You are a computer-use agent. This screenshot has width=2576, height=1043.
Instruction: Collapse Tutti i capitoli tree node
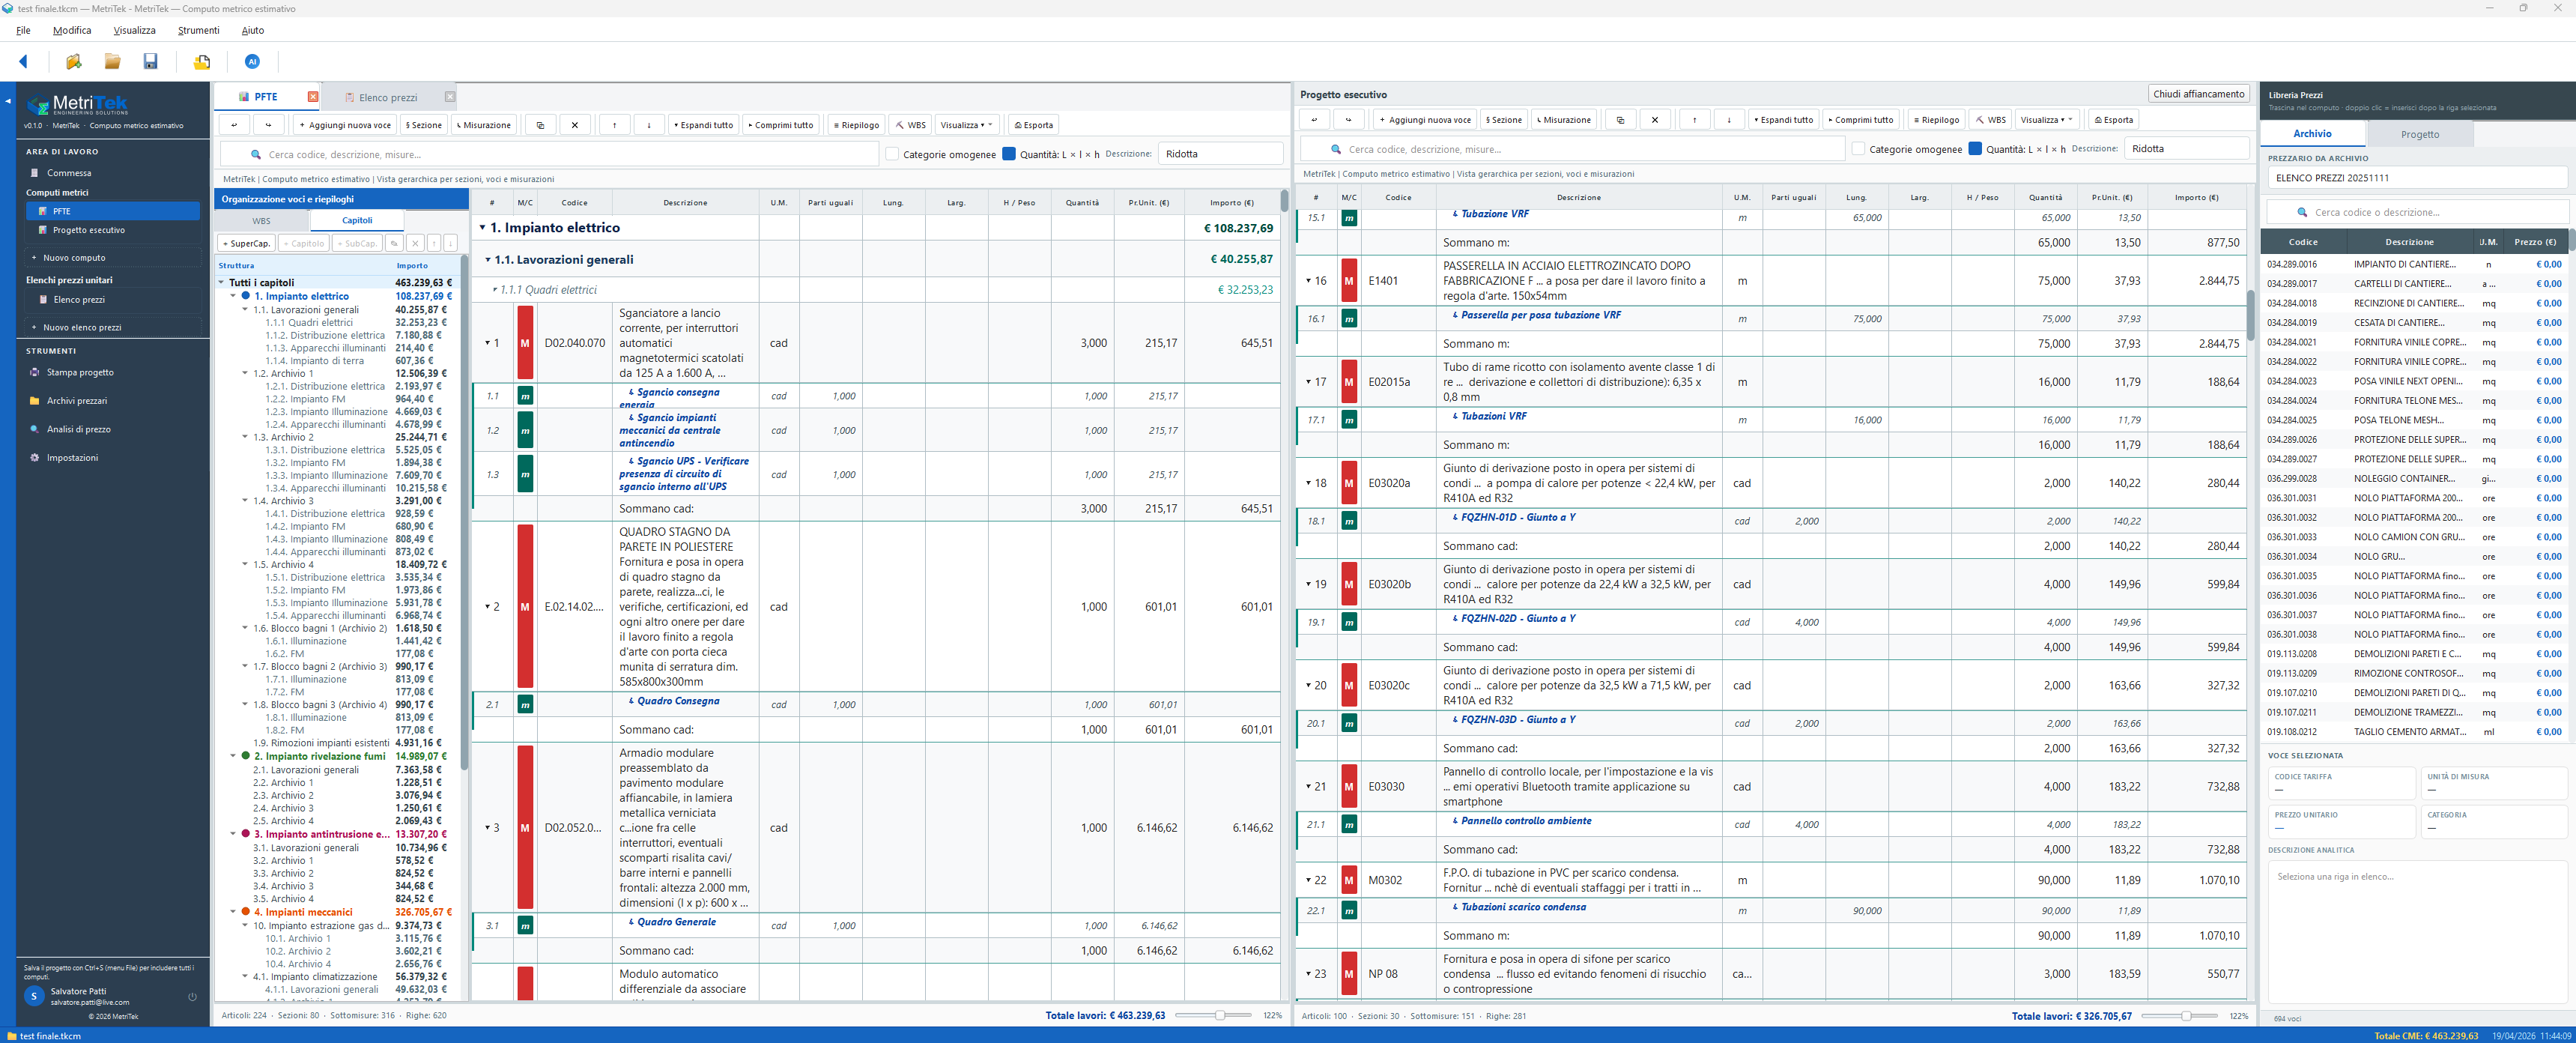coord(222,283)
